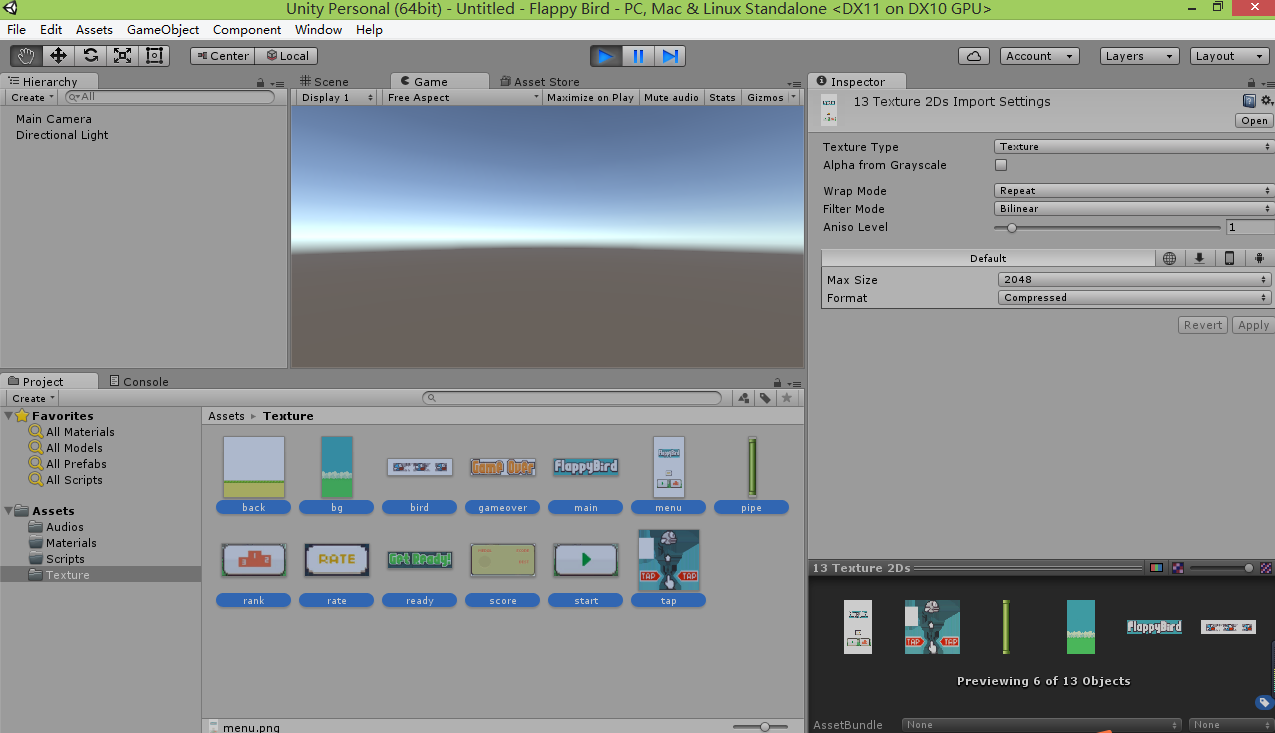Adjust the Aniso Level slider
This screenshot has height=733, width=1275.
coord(1012,228)
